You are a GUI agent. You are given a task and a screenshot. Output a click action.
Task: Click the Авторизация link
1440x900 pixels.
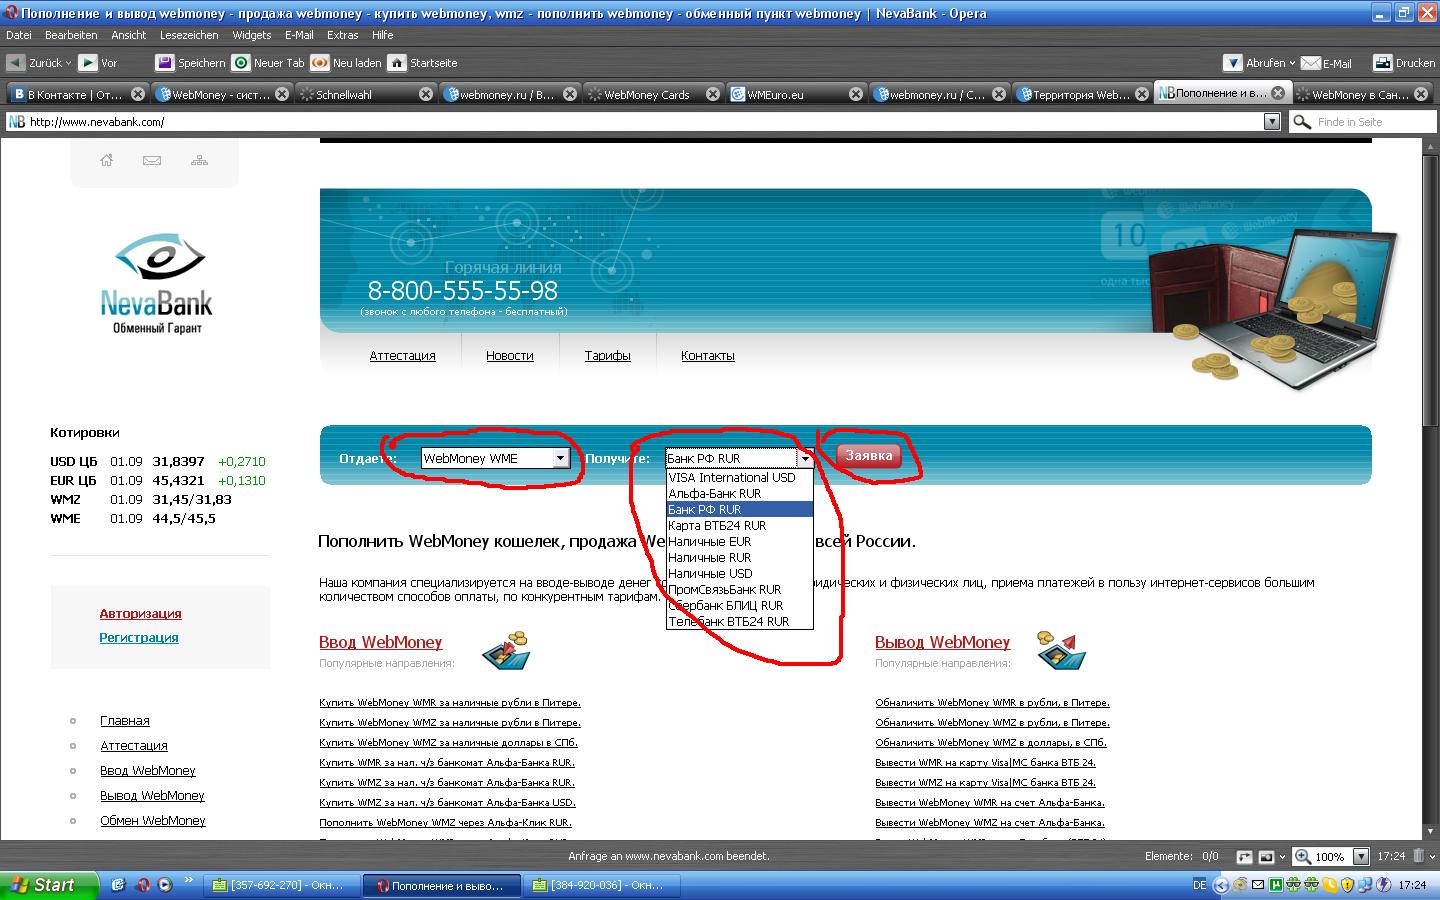140,614
